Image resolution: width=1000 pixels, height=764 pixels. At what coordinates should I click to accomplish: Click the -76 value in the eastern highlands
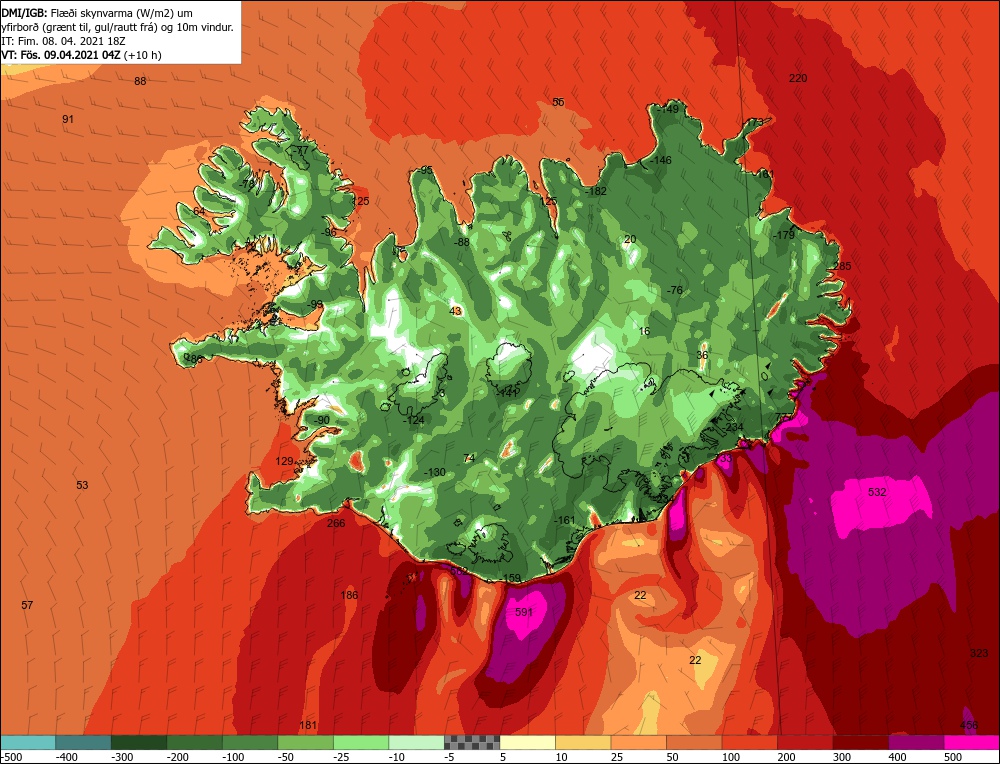675,290
